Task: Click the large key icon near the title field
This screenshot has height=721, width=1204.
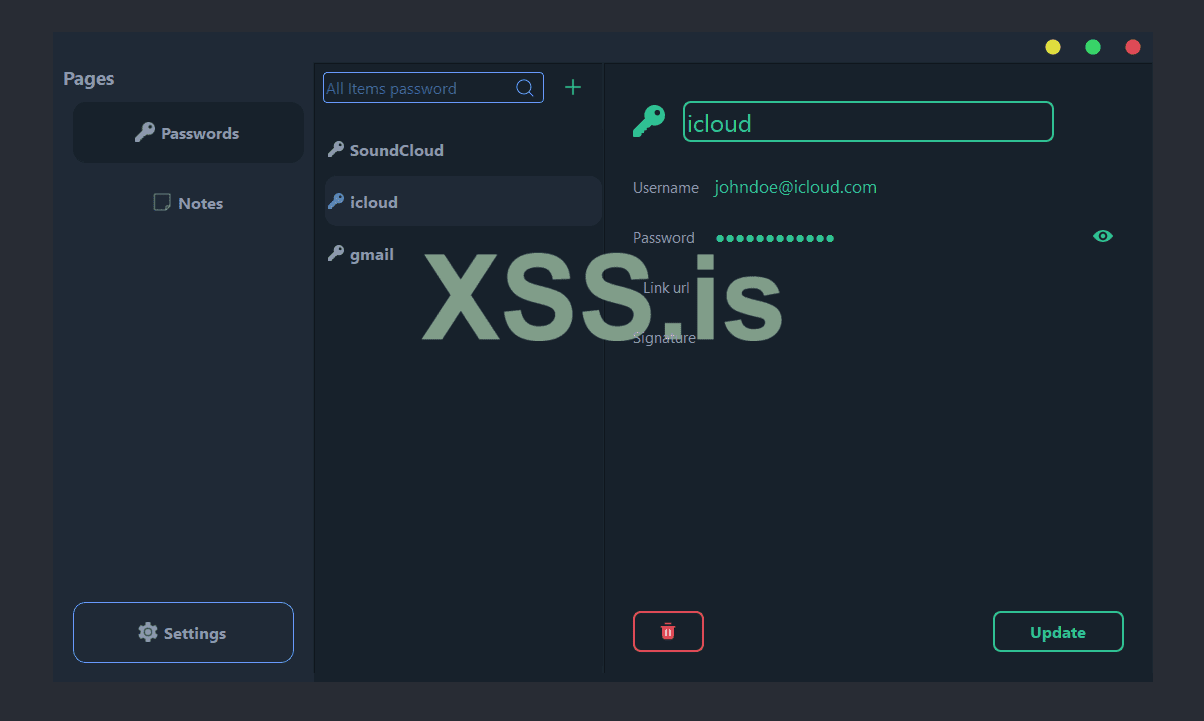Action: pos(648,120)
